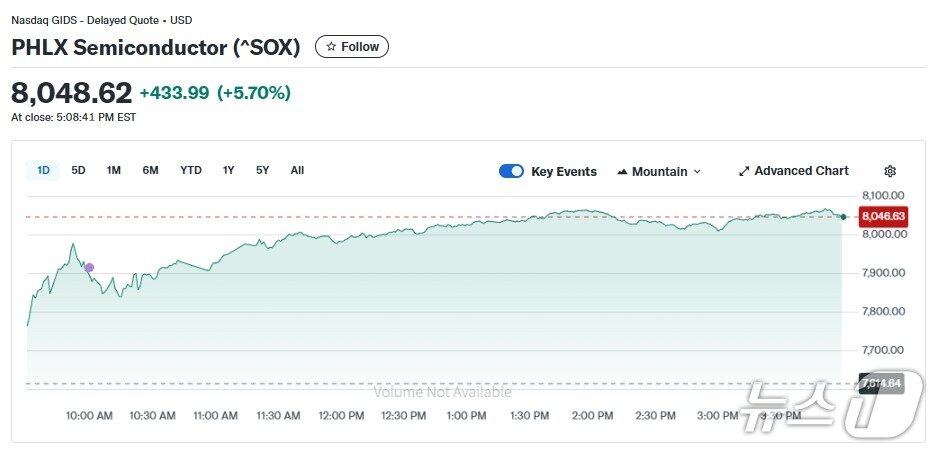Click the green end-of-line price dot
Viewport: 937px width, 452px height.
pyautogui.click(x=844, y=216)
